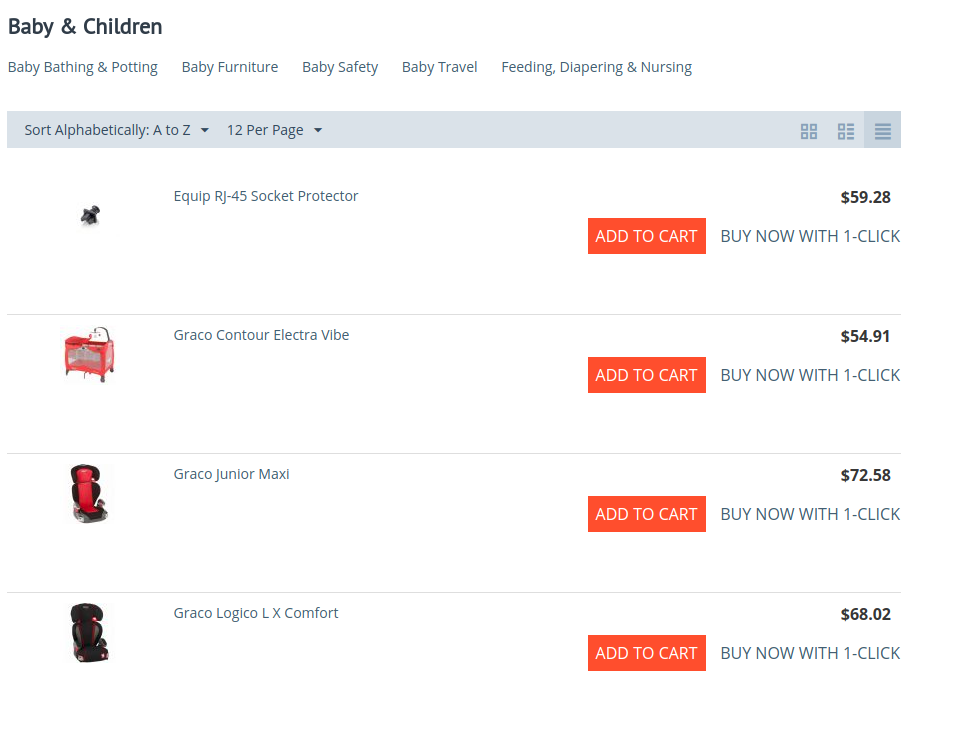The image size is (957, 729).
Task: Open Feeding, Diapering & Nursing category
Action: (x=596, y=67)
